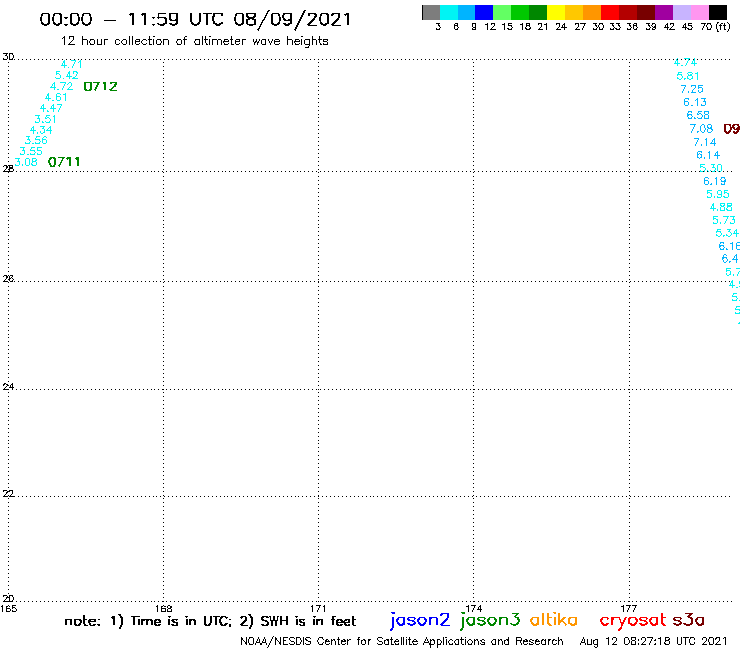Select the orange swatch in the color scale
Image resolution: width=740 pixels, height=650 pixels.
coord(592,12)
